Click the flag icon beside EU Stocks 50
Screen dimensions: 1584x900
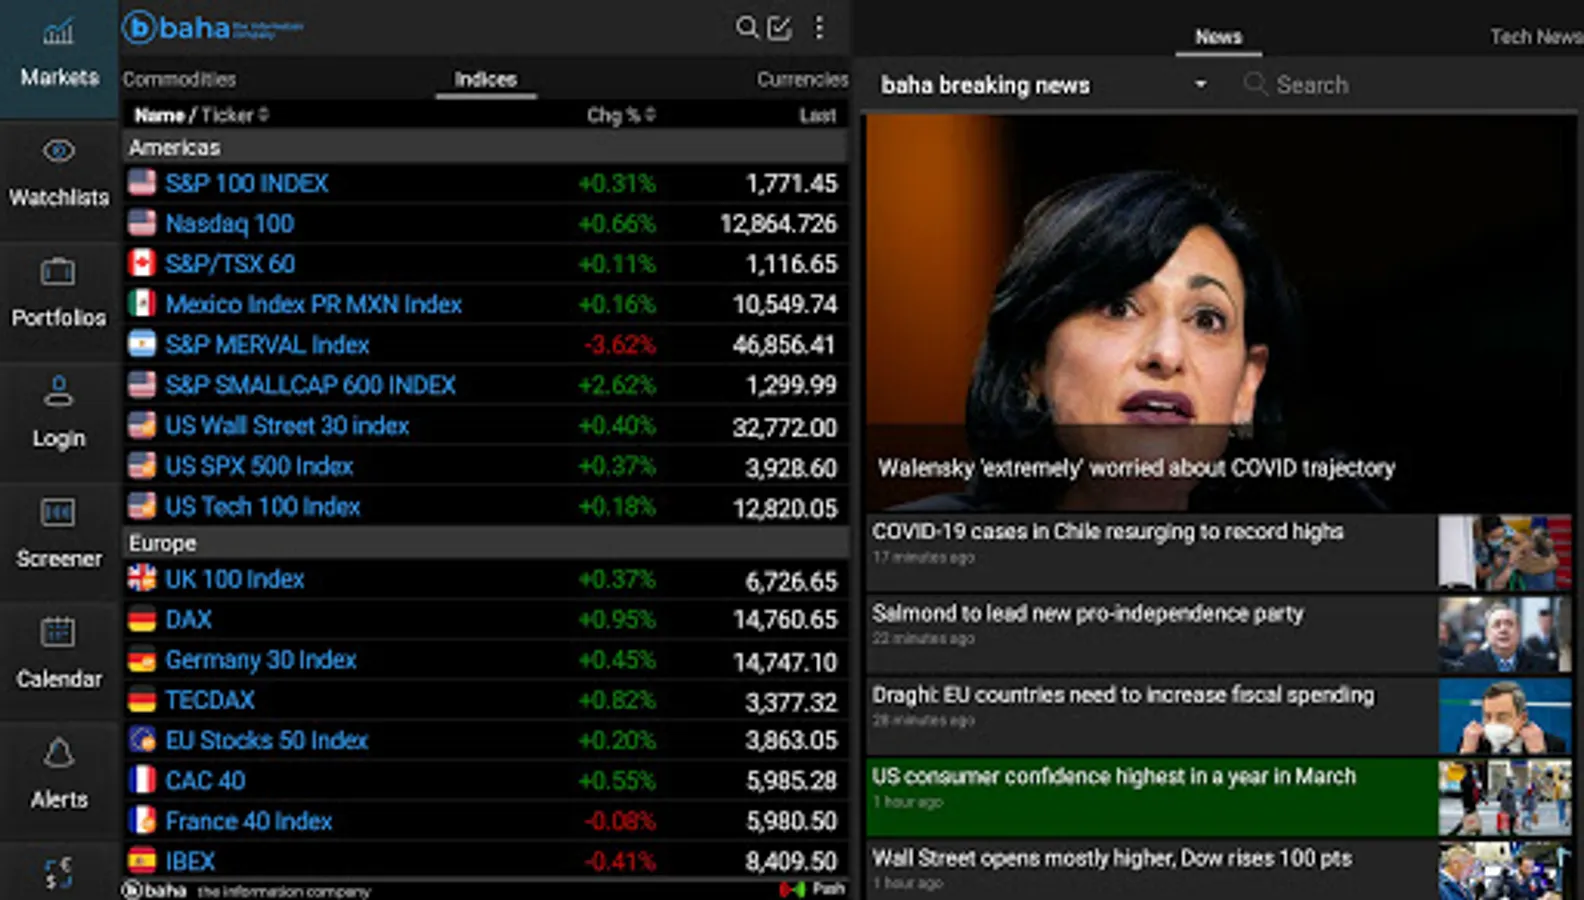point(142,739)
